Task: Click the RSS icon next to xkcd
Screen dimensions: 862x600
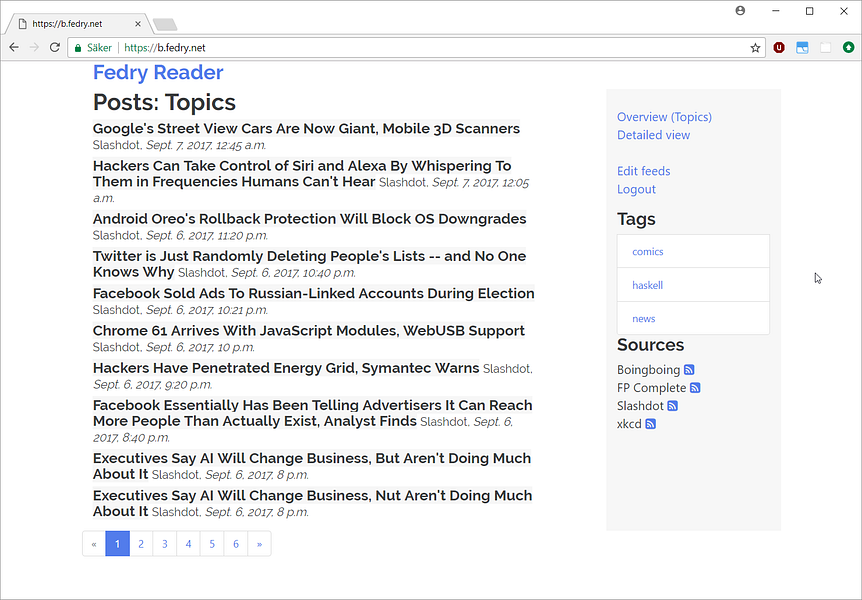Action: tap(650, 424)
